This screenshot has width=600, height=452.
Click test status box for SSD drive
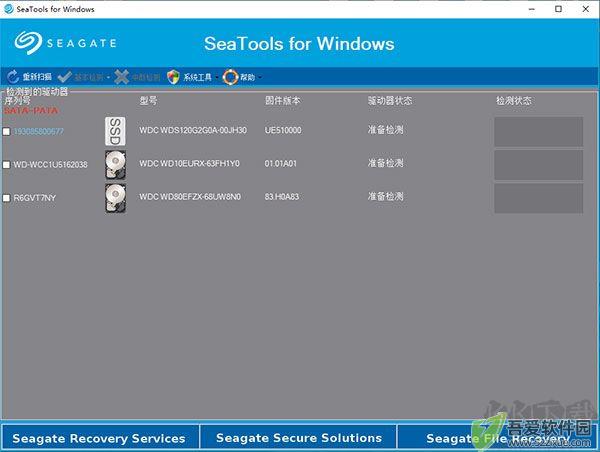click(538, 132)
